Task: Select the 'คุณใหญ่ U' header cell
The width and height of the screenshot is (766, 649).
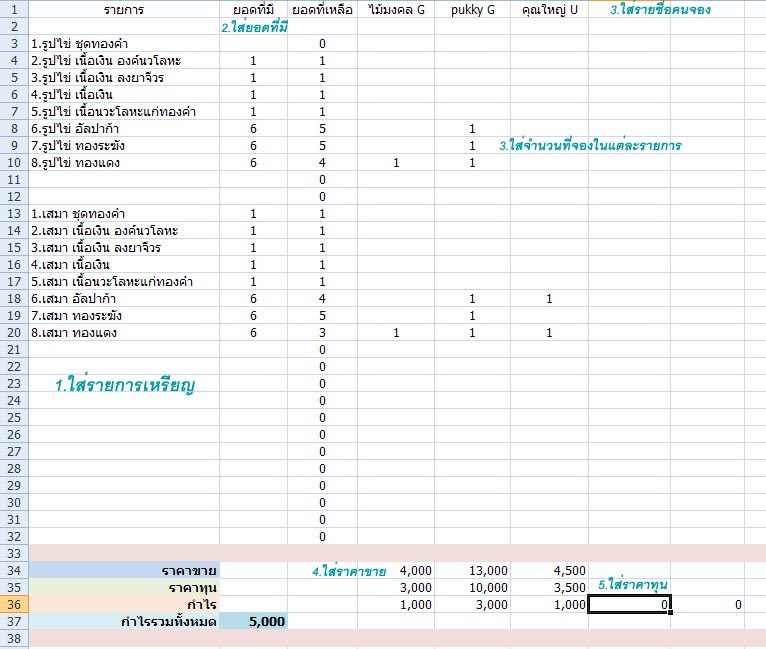Action: pos(549,10)
